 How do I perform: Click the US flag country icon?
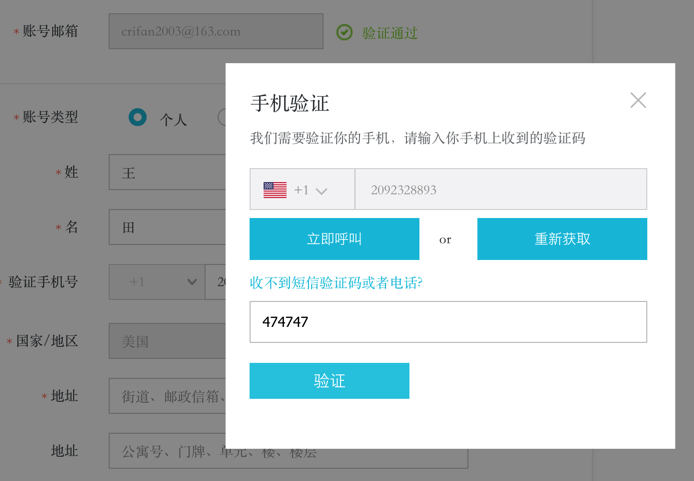[x=275, y=190]
